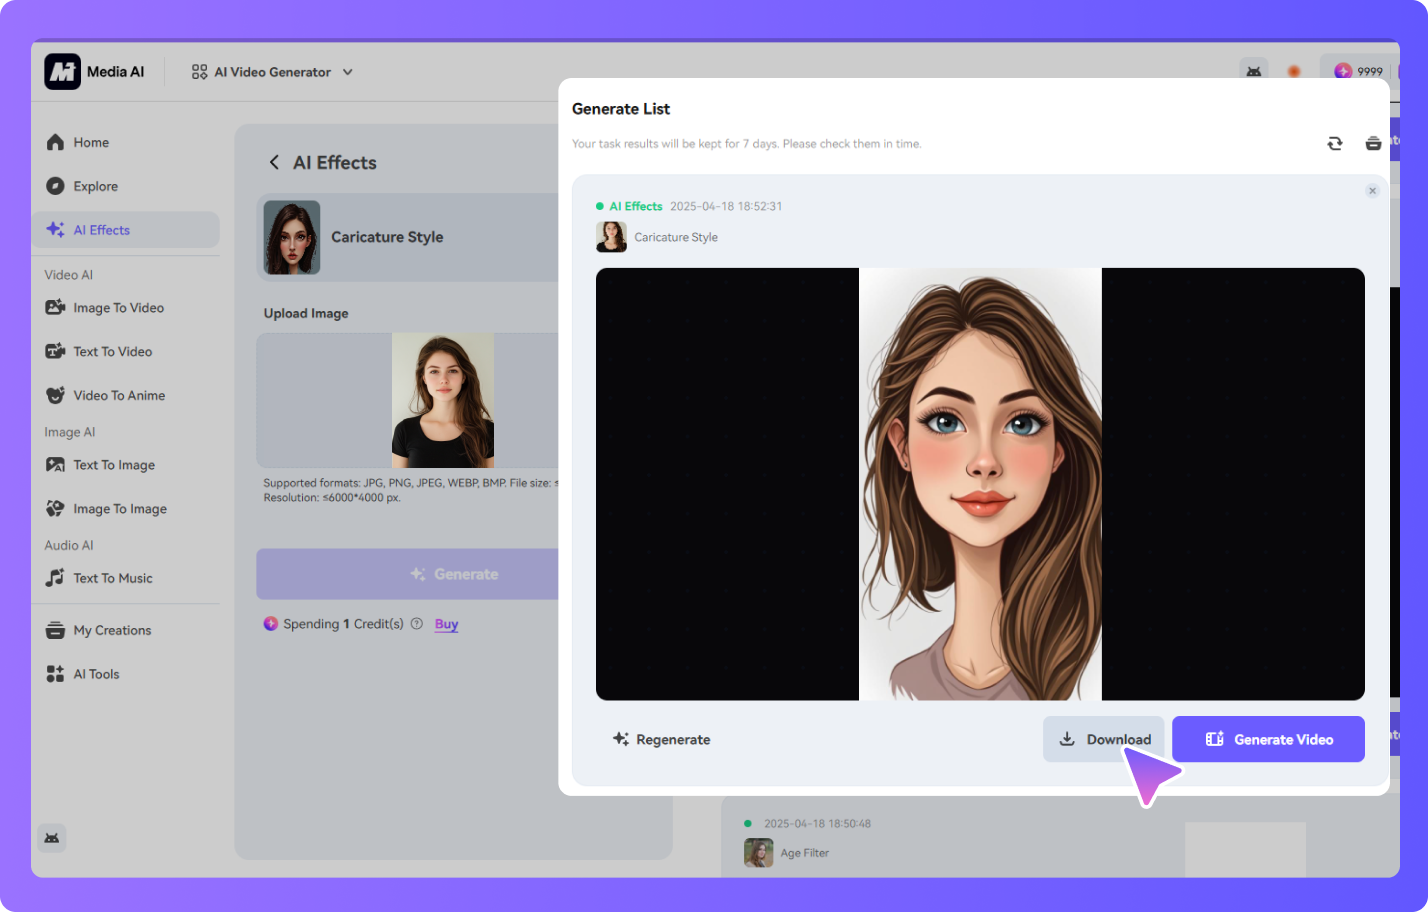Click the credits help question icon
The width and height of the screenshot is (1428, 912).
[417, 624]
